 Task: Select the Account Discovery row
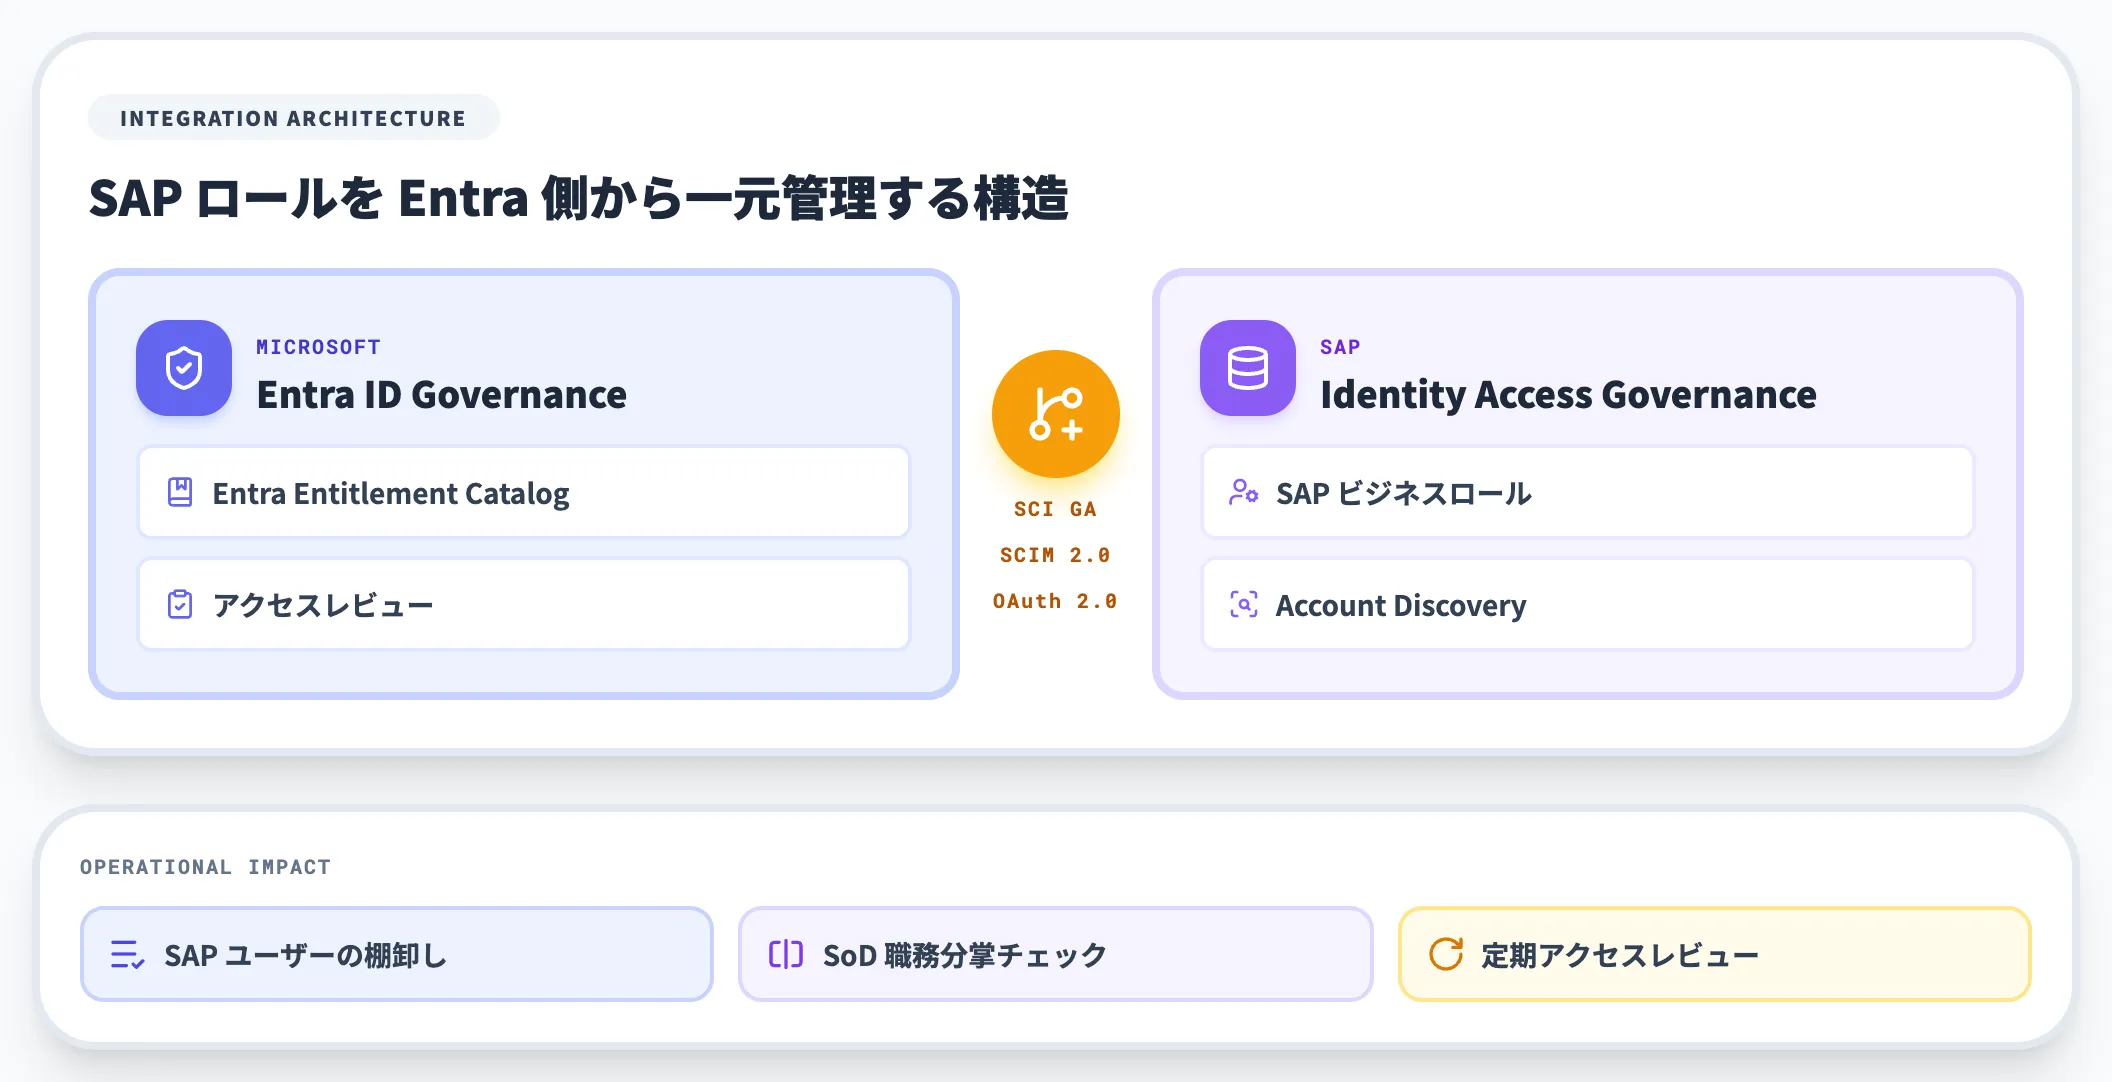point(1588,604)
